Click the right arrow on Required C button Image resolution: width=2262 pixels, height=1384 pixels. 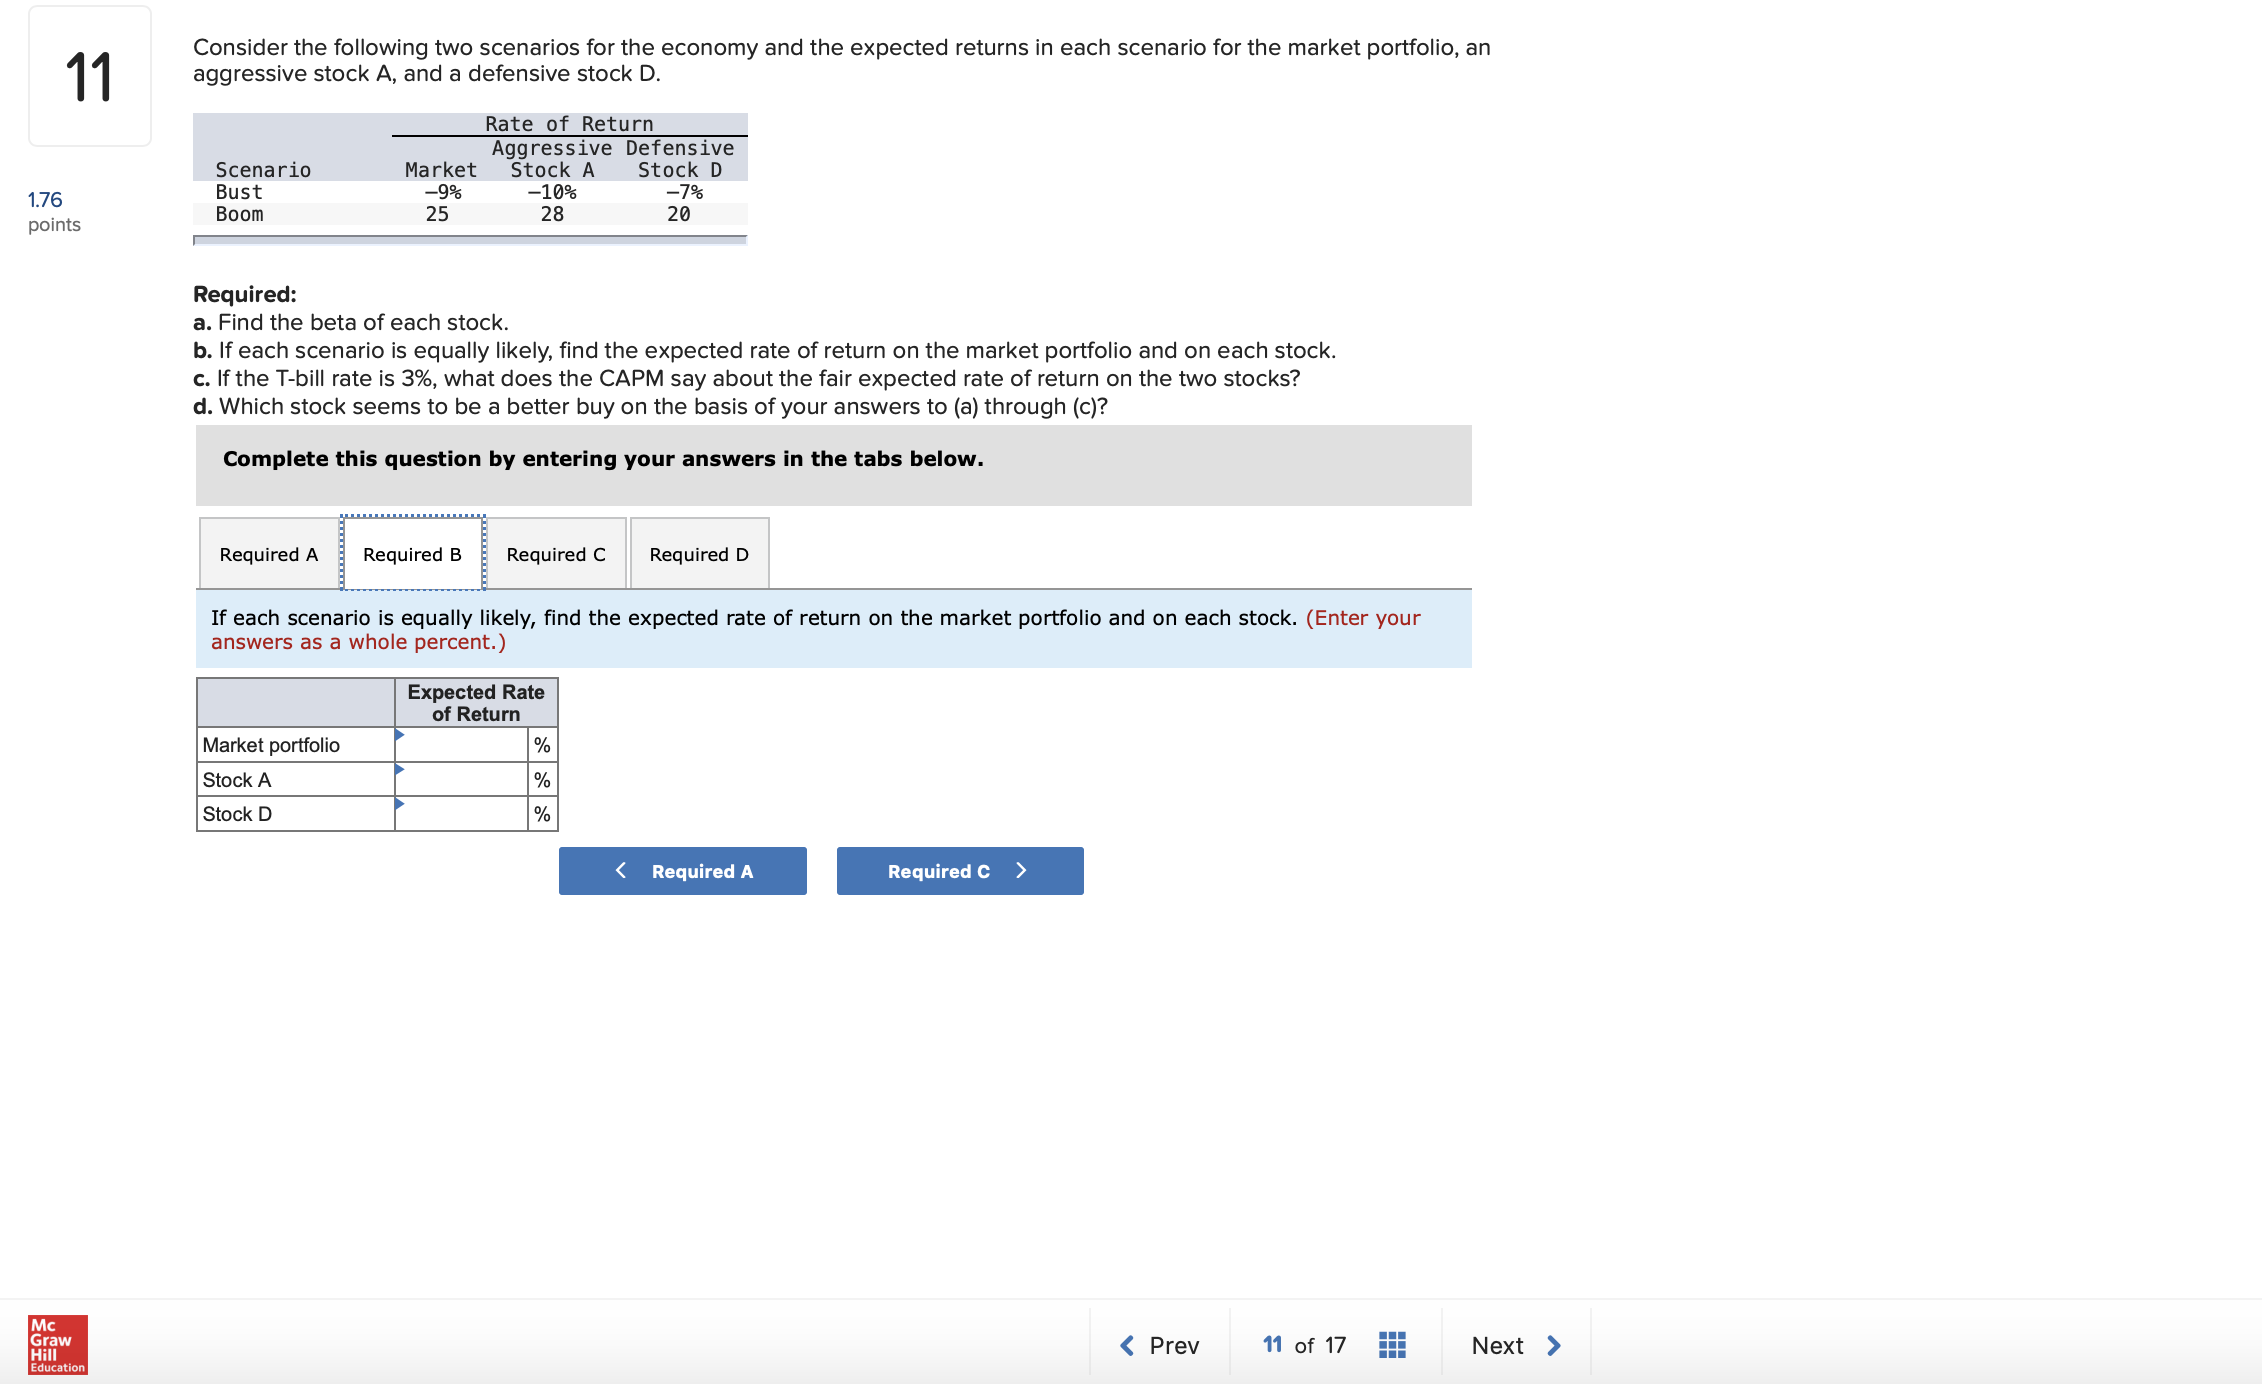click(1021, 871)
